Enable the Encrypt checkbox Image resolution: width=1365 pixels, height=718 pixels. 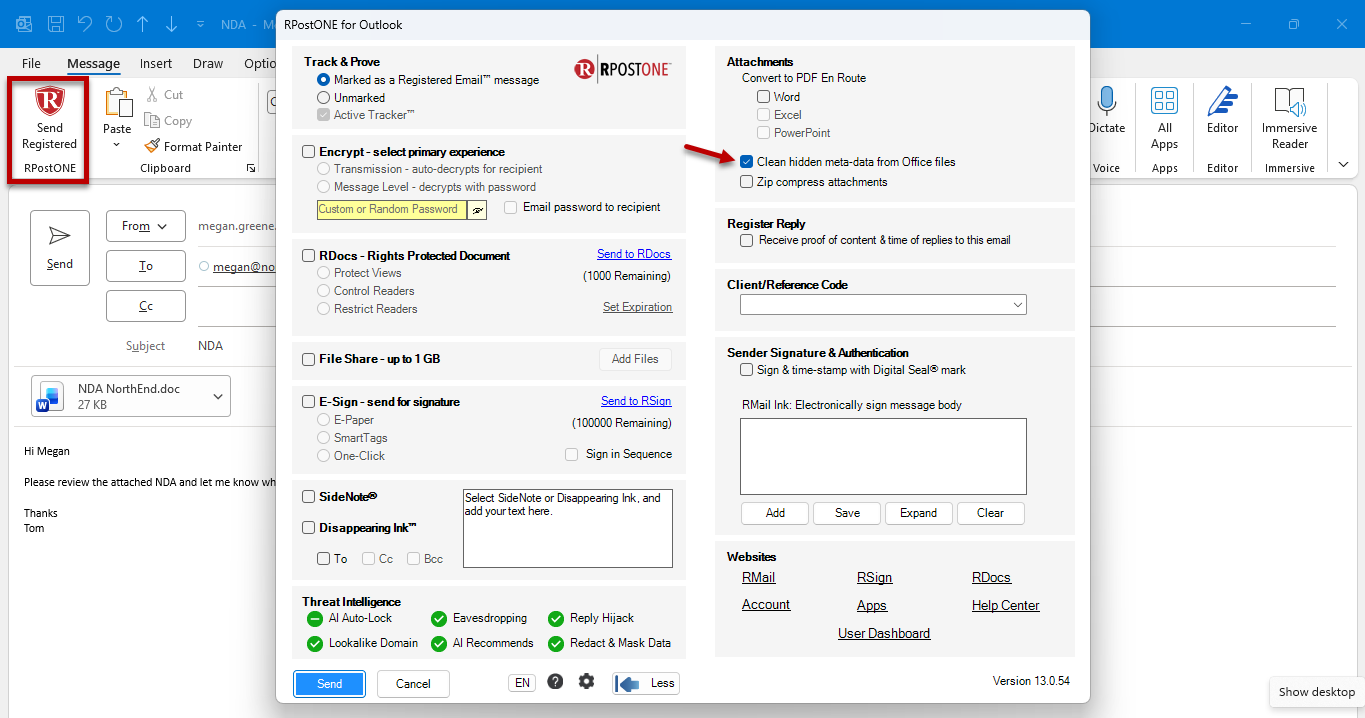tap(309, 152)
